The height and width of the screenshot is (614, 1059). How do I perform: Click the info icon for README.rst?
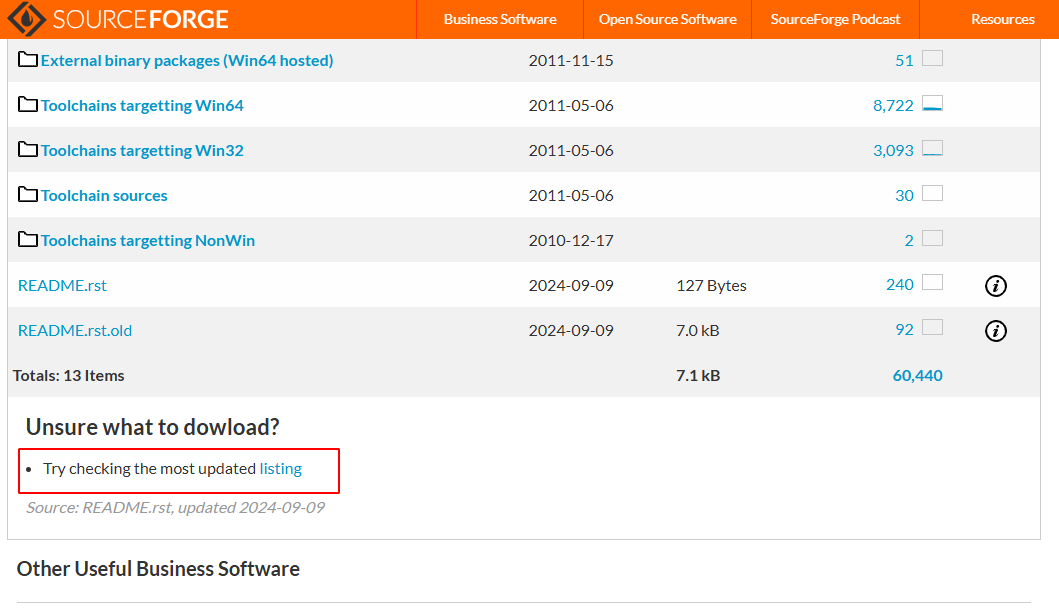(x=995, y=286)
